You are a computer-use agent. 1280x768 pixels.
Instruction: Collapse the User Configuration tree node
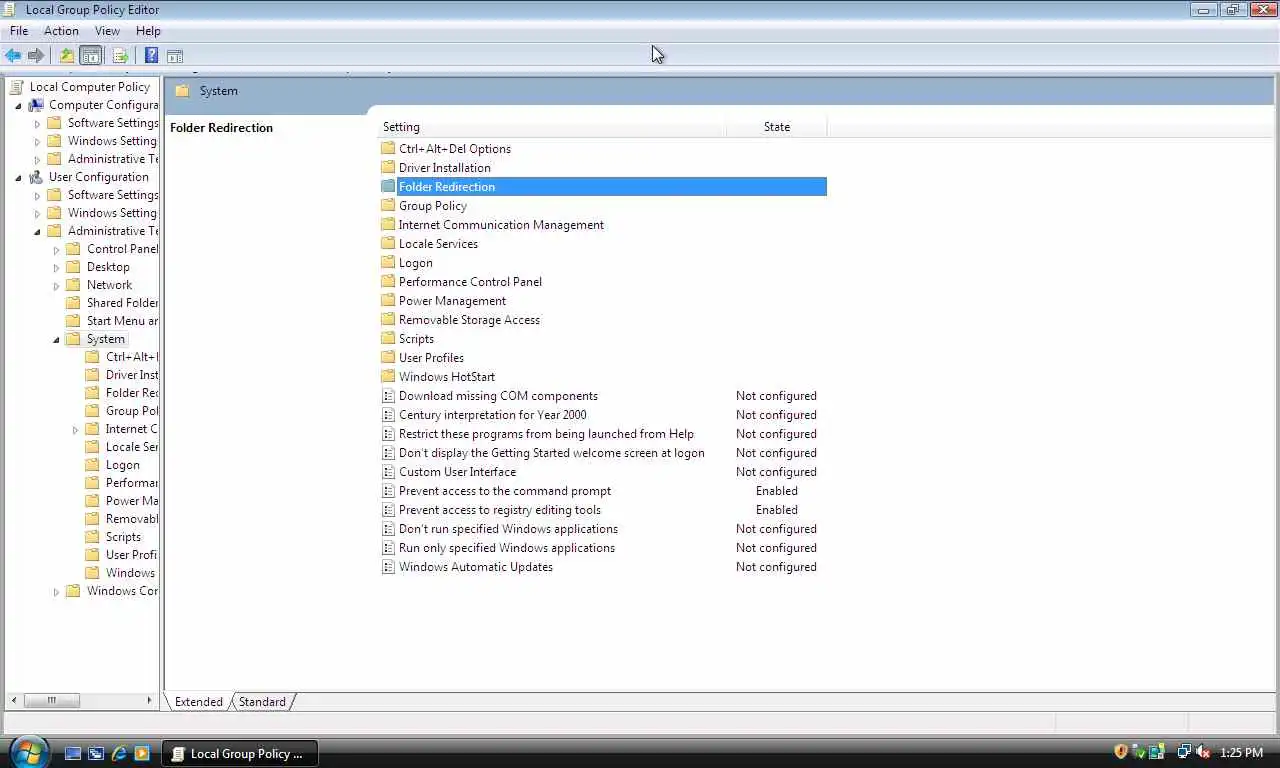(18, 177)
